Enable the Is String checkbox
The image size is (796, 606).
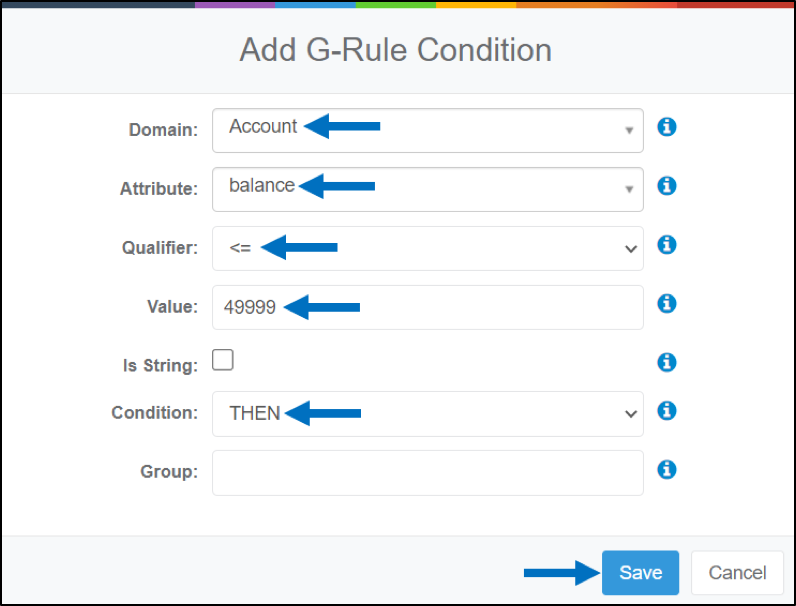point(223,360)
